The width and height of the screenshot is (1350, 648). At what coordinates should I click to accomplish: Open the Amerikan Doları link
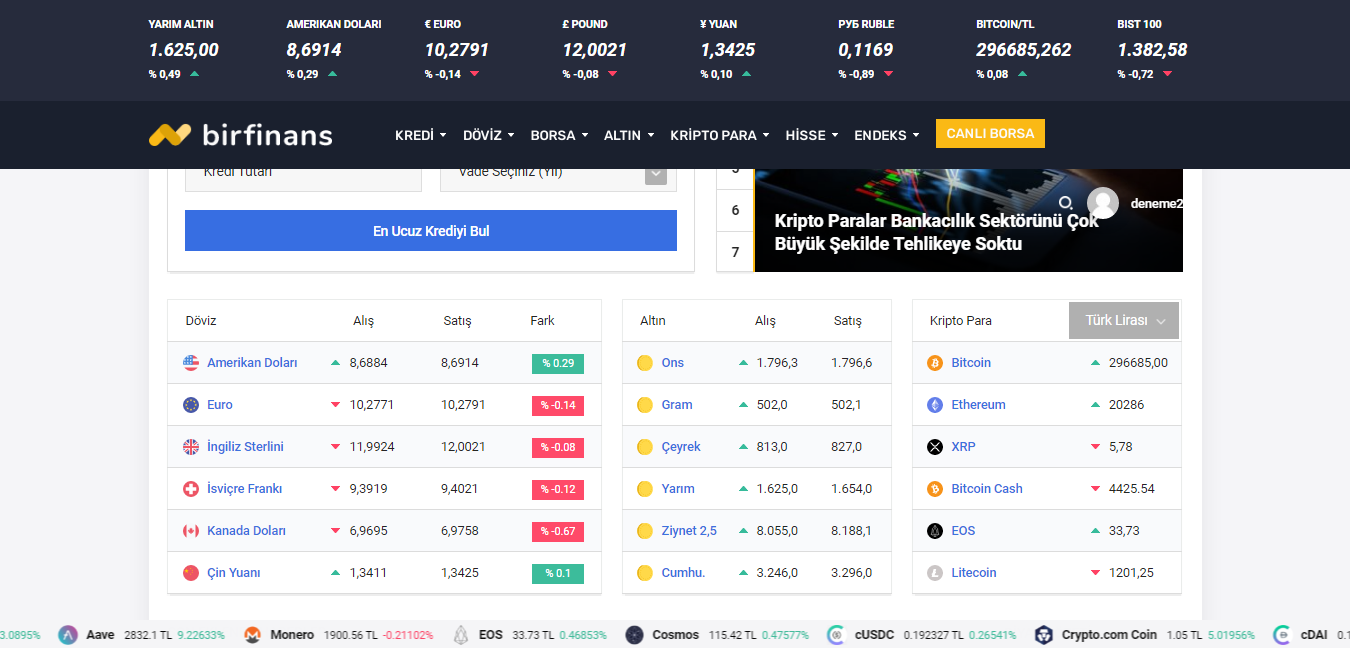point(252,363)
